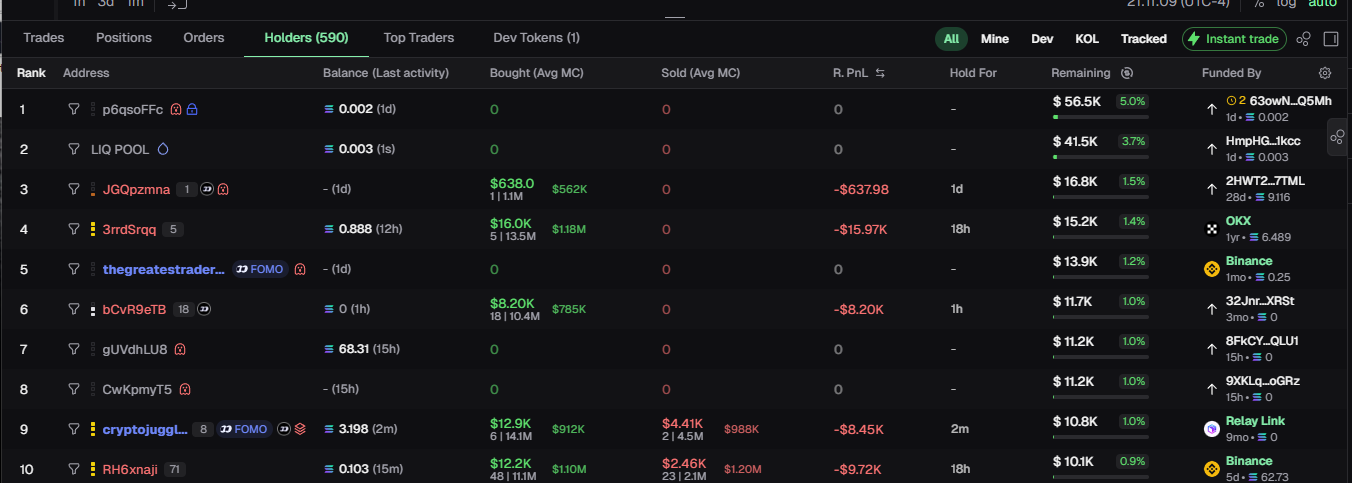Click the bubble map icon next to Instant trade
This screenshot has height=483, width=1352.
click(1303, 39)
